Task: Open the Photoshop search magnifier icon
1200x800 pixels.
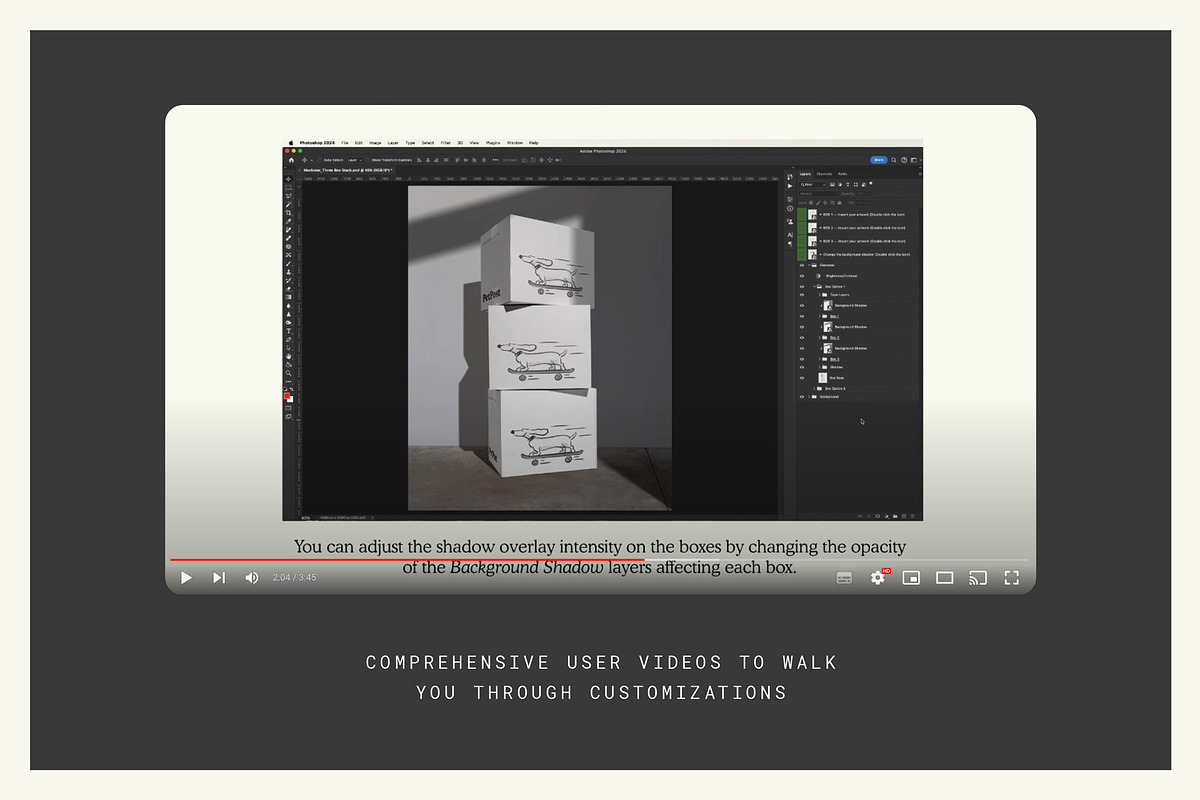Action: click(x=894, y=160)
